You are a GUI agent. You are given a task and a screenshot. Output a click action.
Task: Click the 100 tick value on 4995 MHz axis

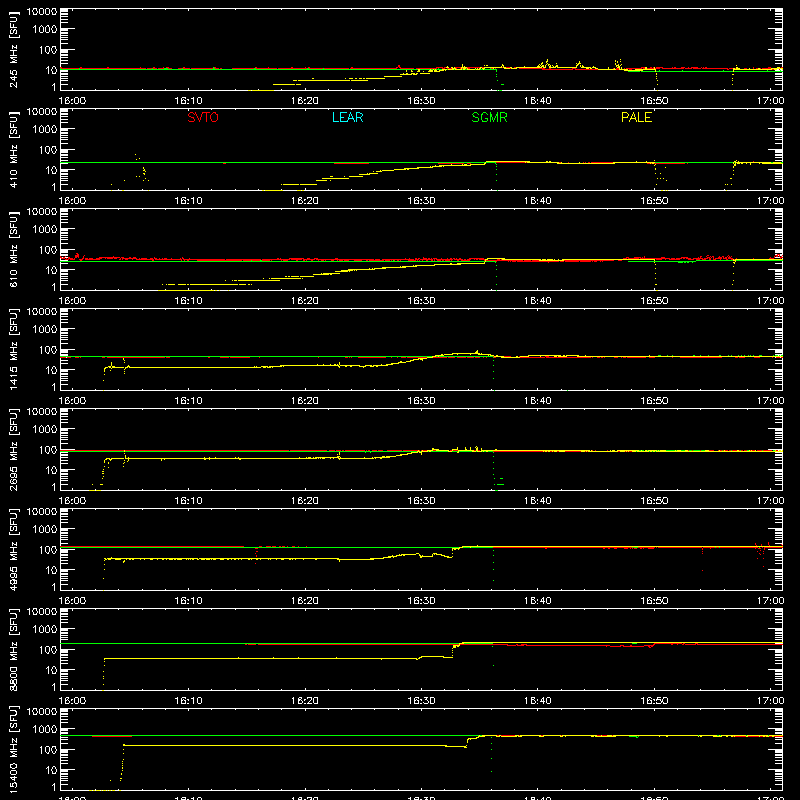click(x=48, y=549)
